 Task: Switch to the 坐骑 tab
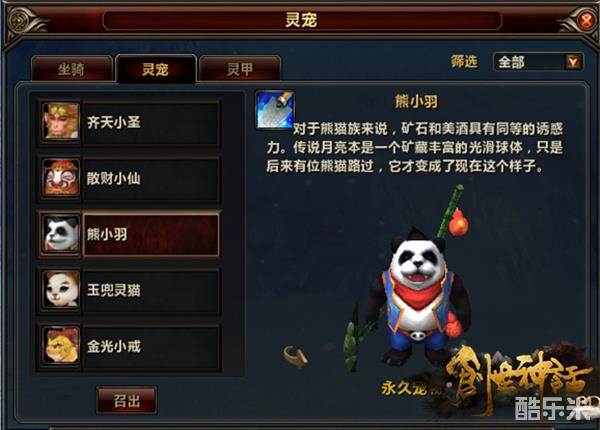tap(72, 69)
